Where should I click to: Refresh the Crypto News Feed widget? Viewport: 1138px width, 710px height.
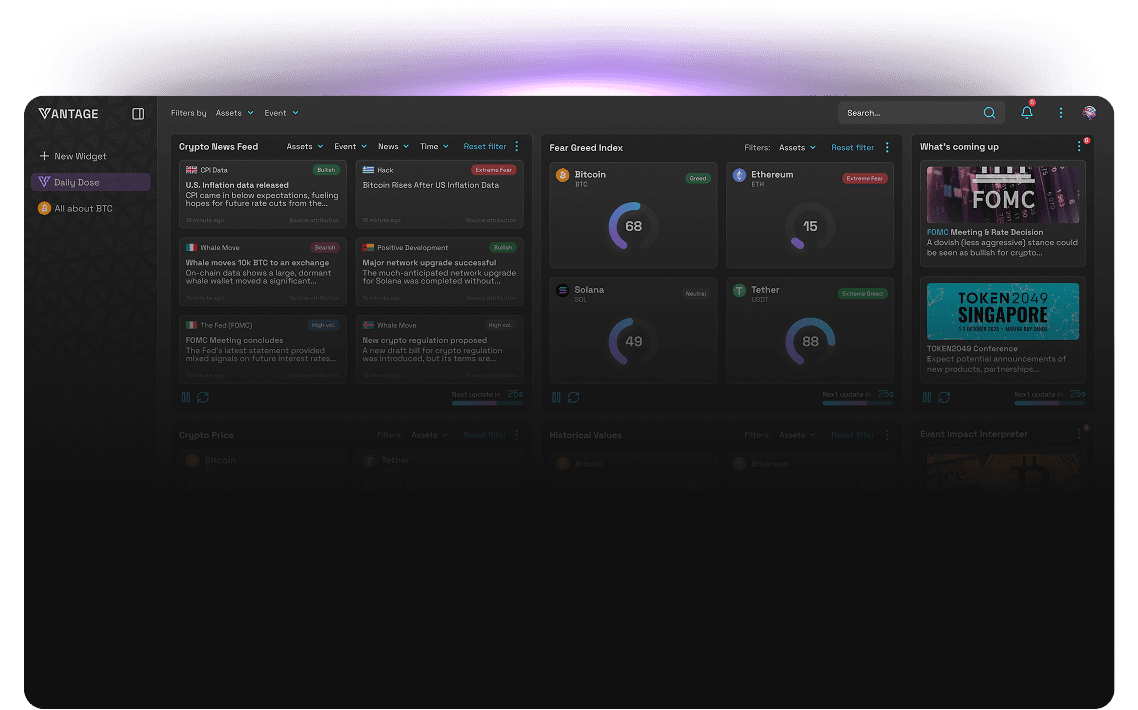203,397
